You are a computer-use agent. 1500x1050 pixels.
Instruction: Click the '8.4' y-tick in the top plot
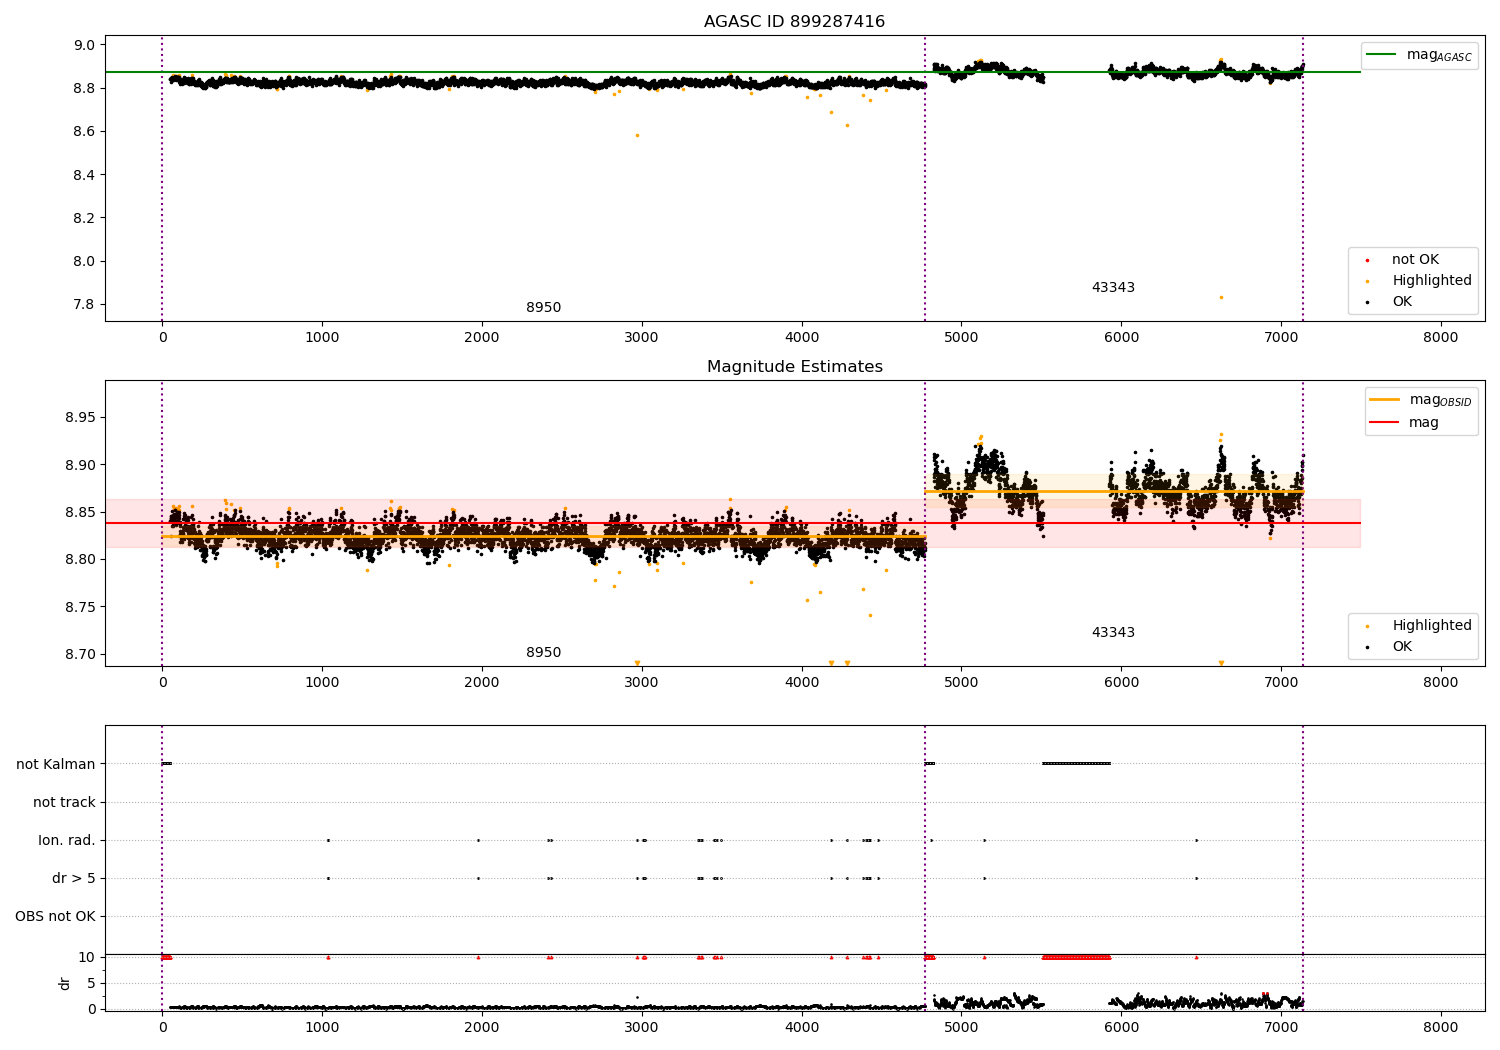pos(84,175)
